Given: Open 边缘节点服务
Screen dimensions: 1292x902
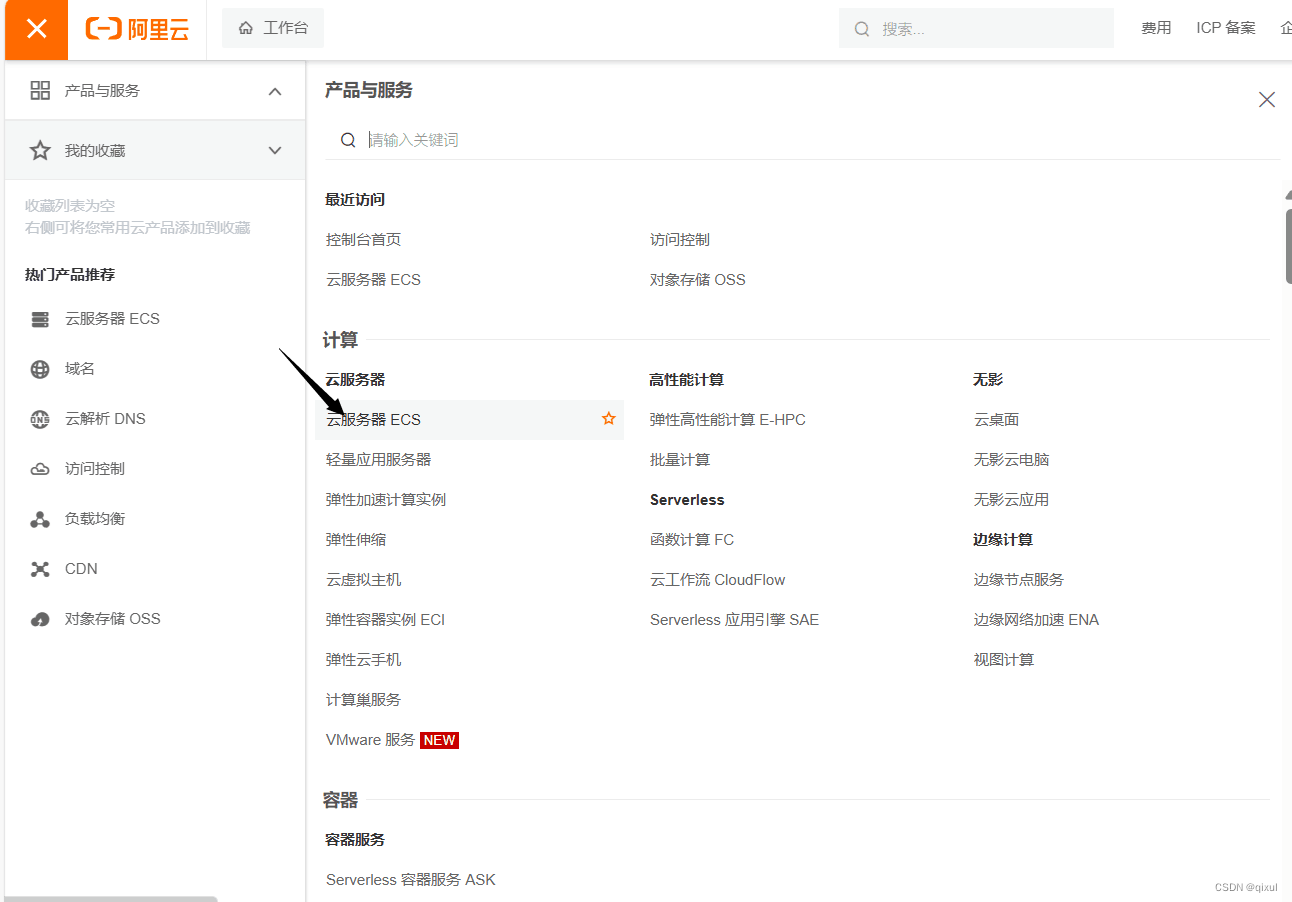Looking at the screenshot, I should click(x=1019, y=580).
